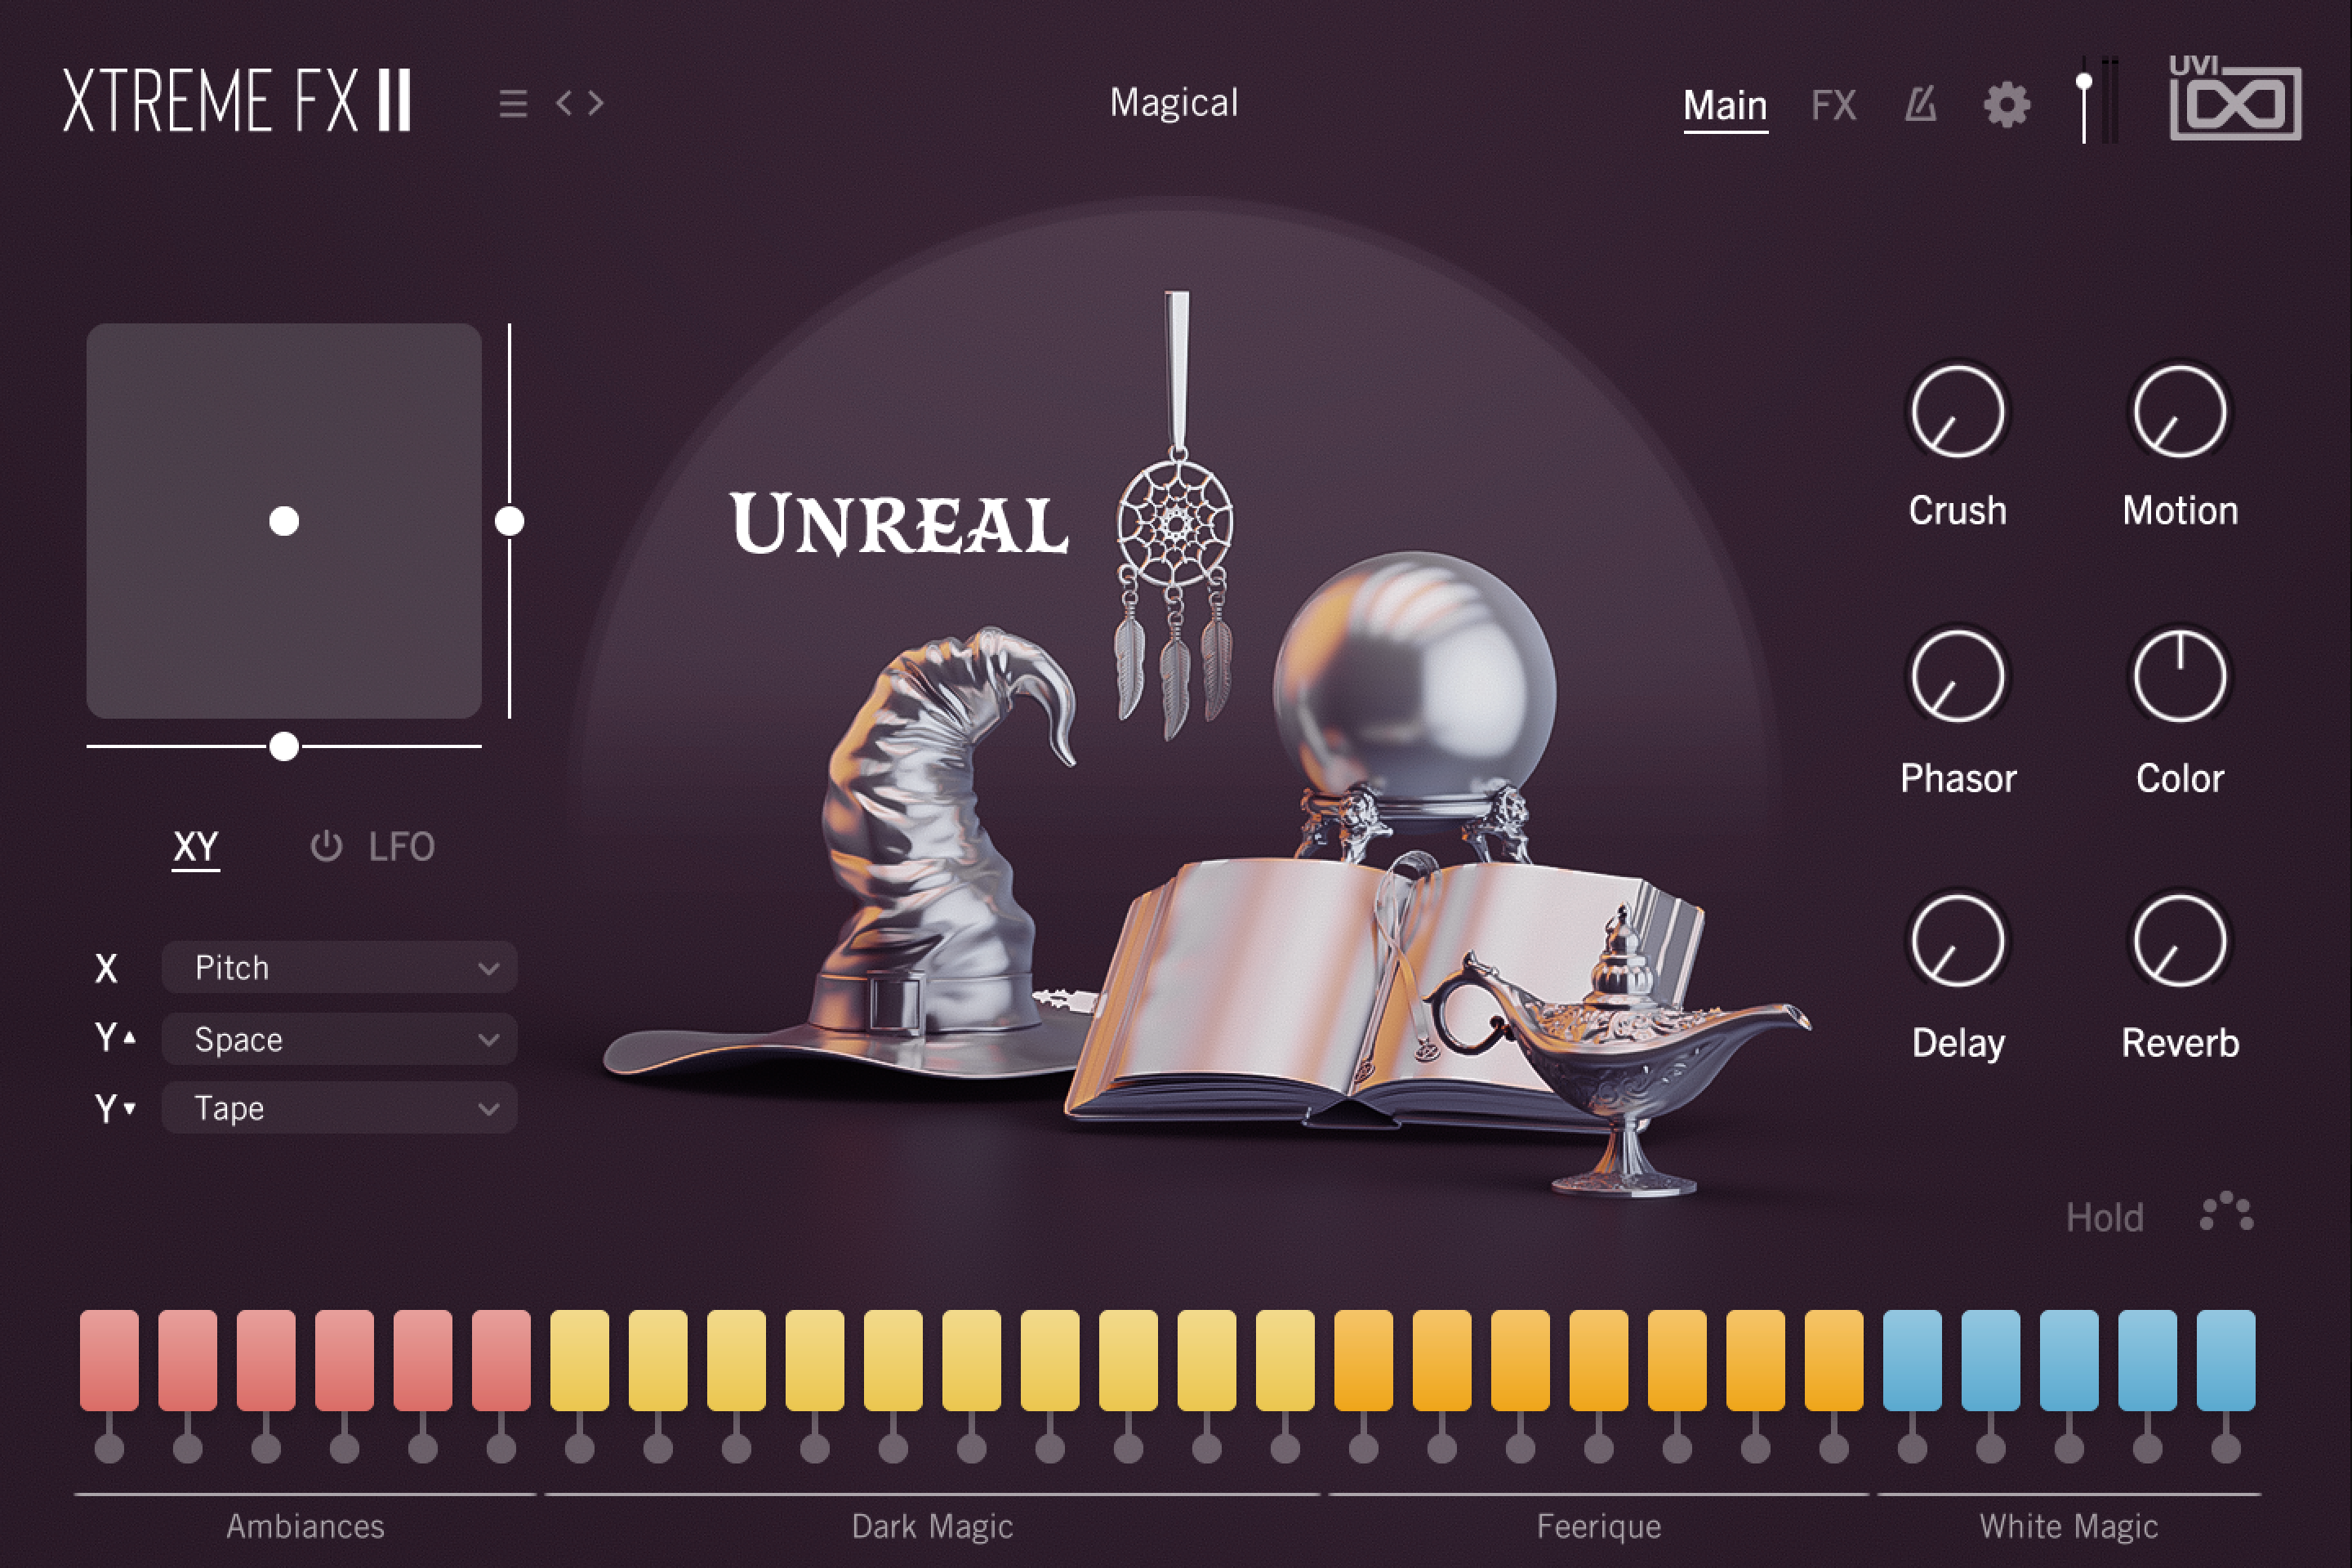
Task: Click the master volume slider handle
Action: tap(2084, 81)
